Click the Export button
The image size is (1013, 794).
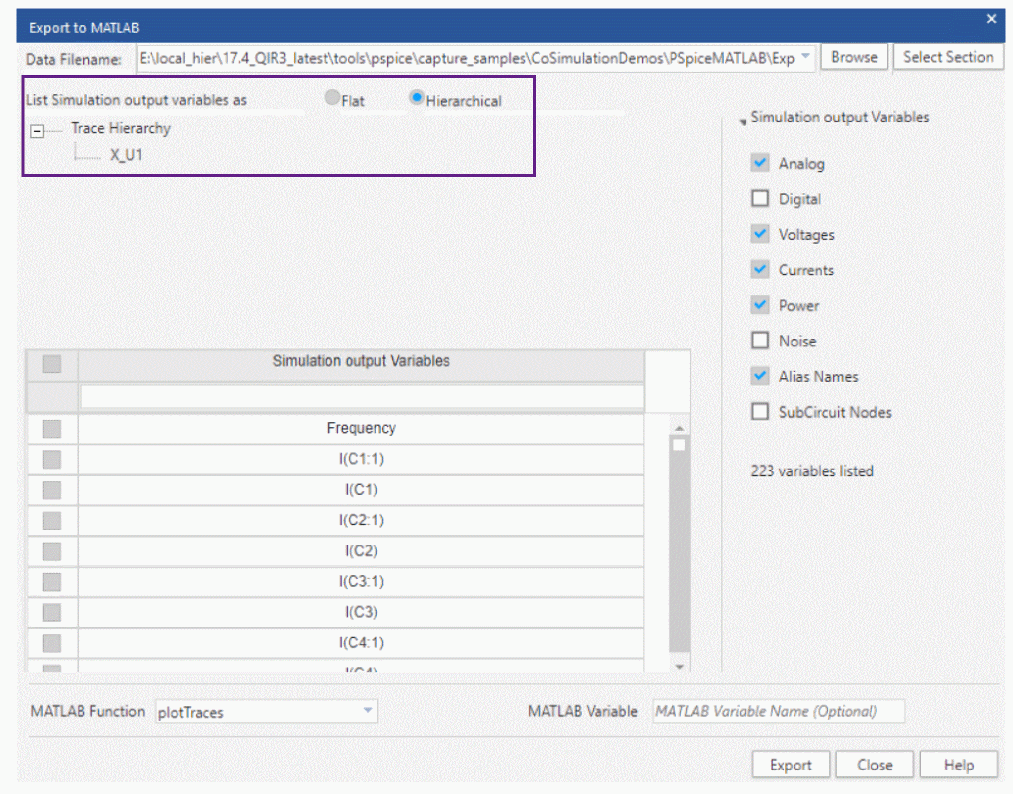coord(791,765)
